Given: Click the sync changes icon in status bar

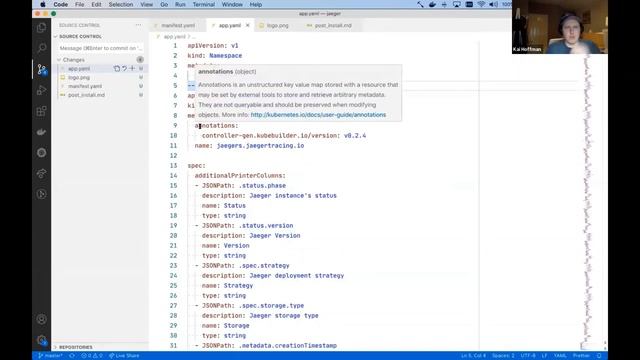Looking at the screenshot, I should click(72, 356).
